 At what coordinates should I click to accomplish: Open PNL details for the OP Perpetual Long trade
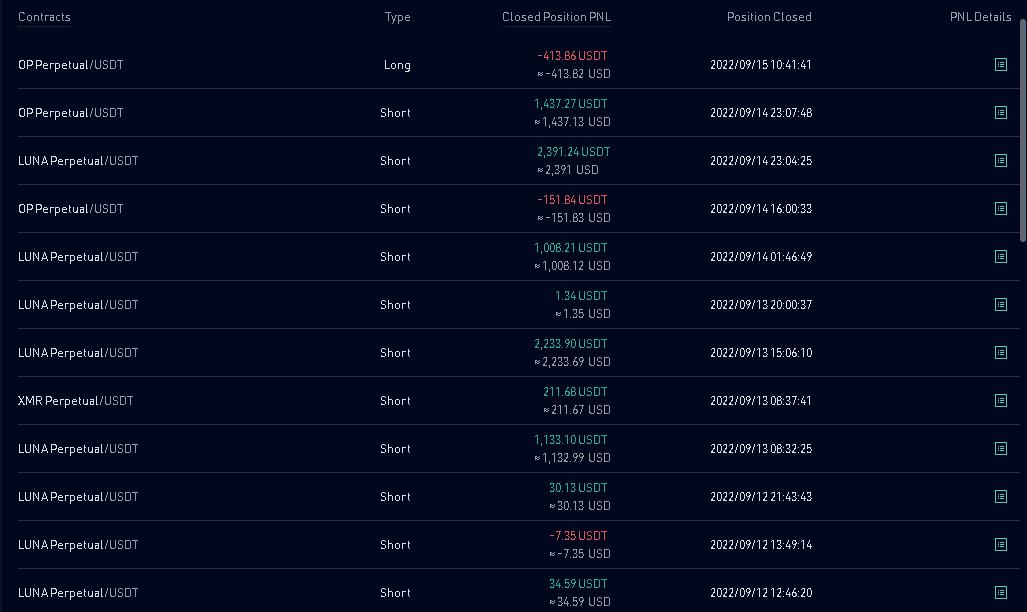point(1001,64)
